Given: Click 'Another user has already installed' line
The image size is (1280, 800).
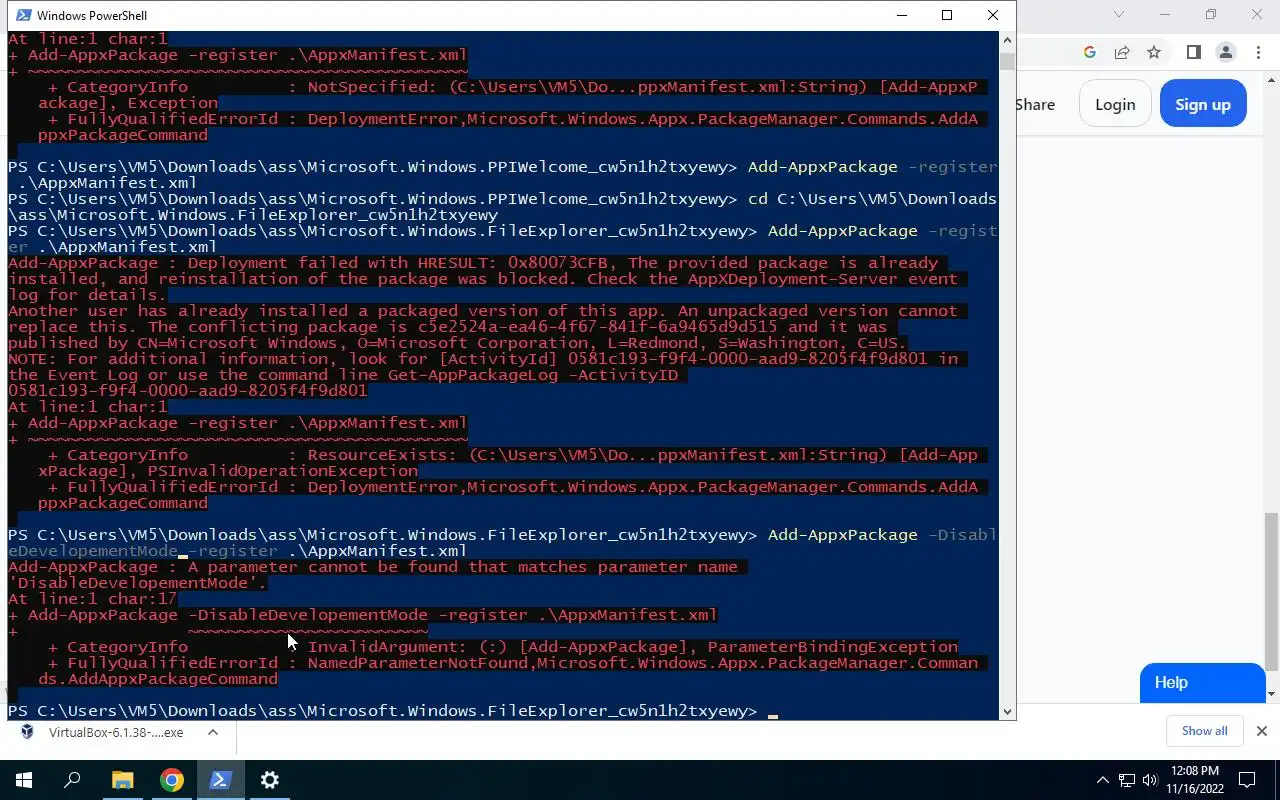Looking at the screenshot, I should 483,311.
